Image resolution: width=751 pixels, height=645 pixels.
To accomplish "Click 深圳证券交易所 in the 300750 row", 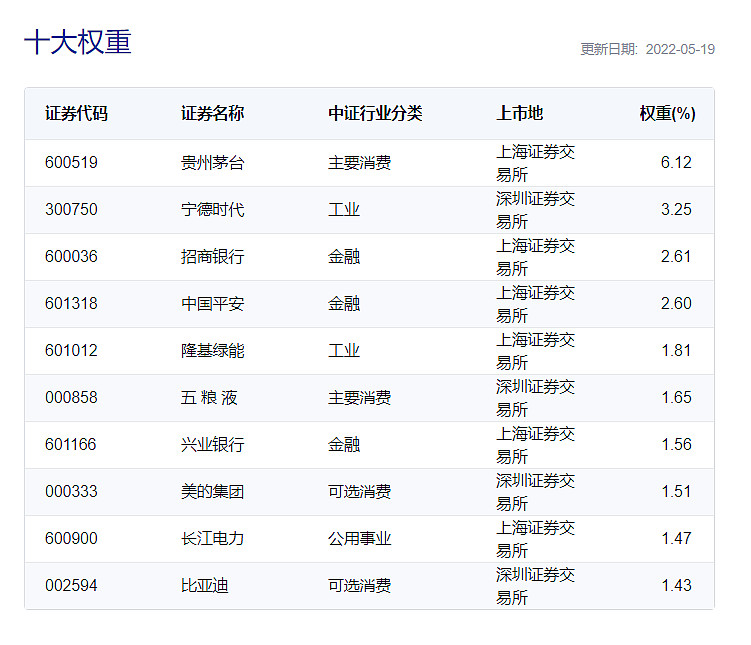I will click(x=535, y=210).
